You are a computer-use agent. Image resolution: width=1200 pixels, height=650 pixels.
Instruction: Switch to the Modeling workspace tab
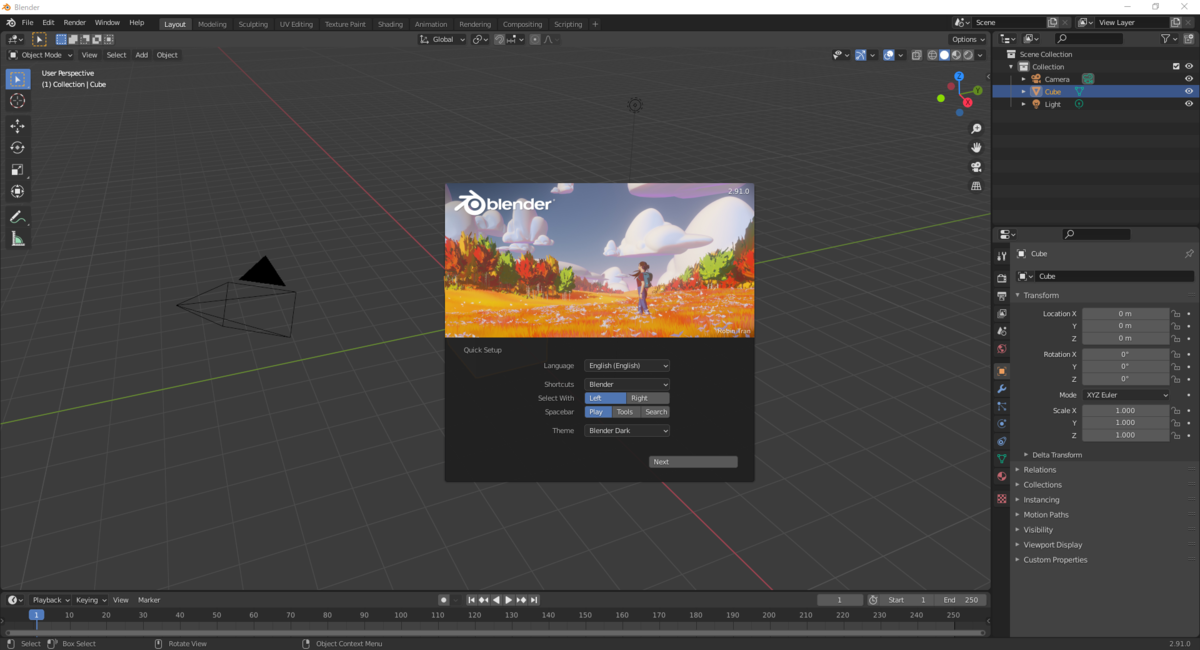(212, 24)
